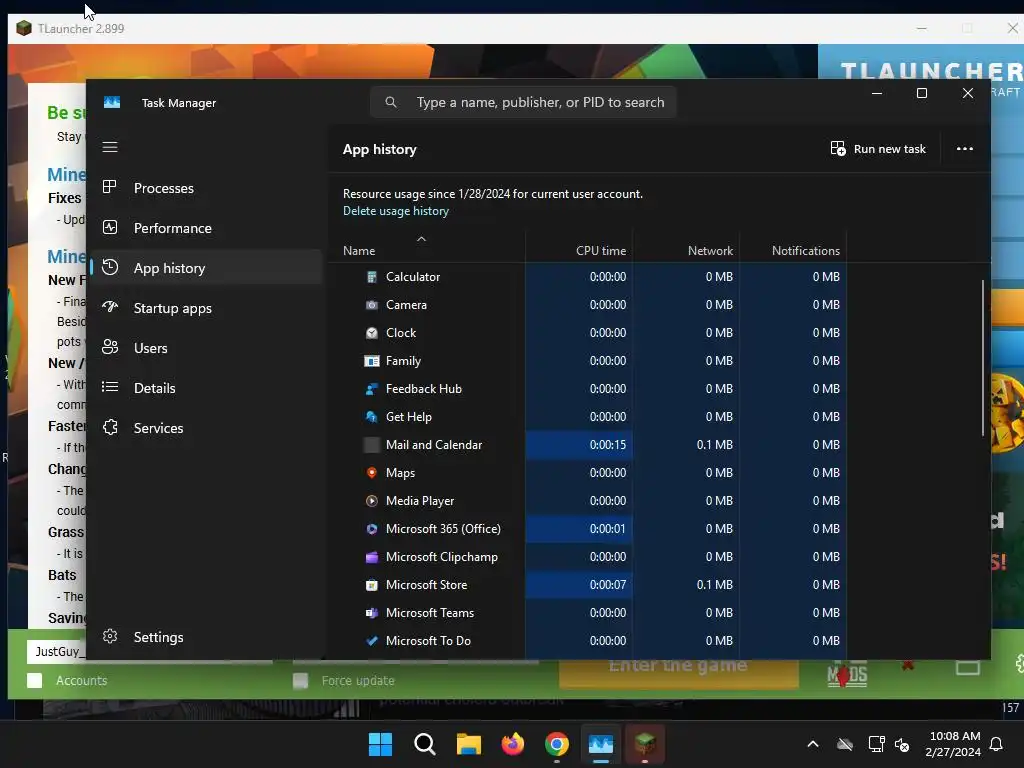Open the three-dot more options menu
Image resolution: width=1024 pixels, height=768 pixels.
tap(965, 149)
